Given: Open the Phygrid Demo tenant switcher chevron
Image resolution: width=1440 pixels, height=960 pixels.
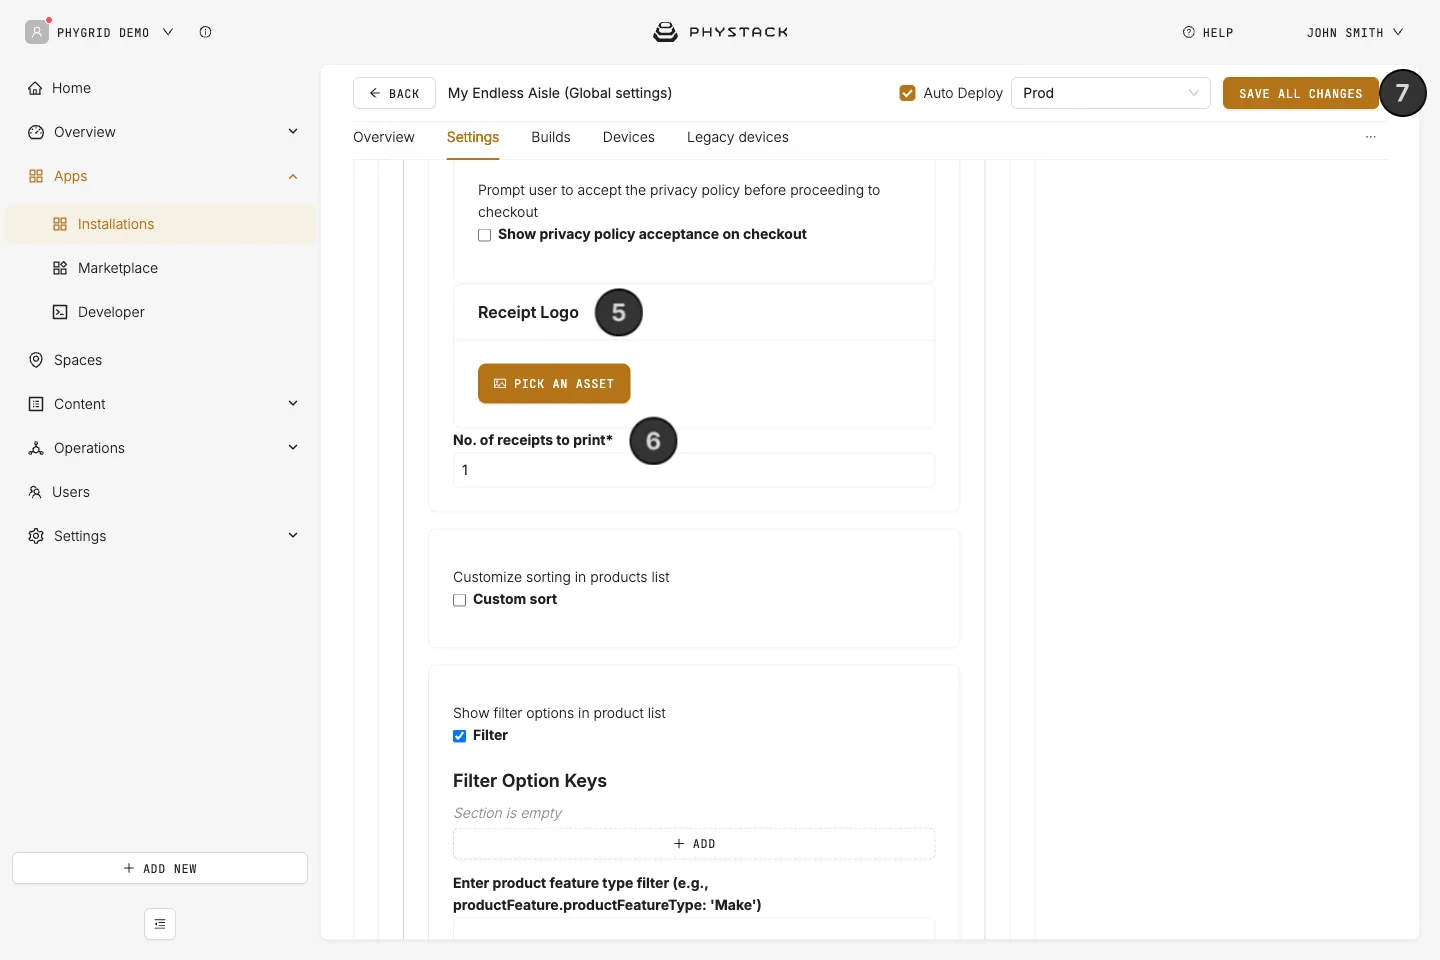Looking at the screenshot, I should tap(168, 32).
